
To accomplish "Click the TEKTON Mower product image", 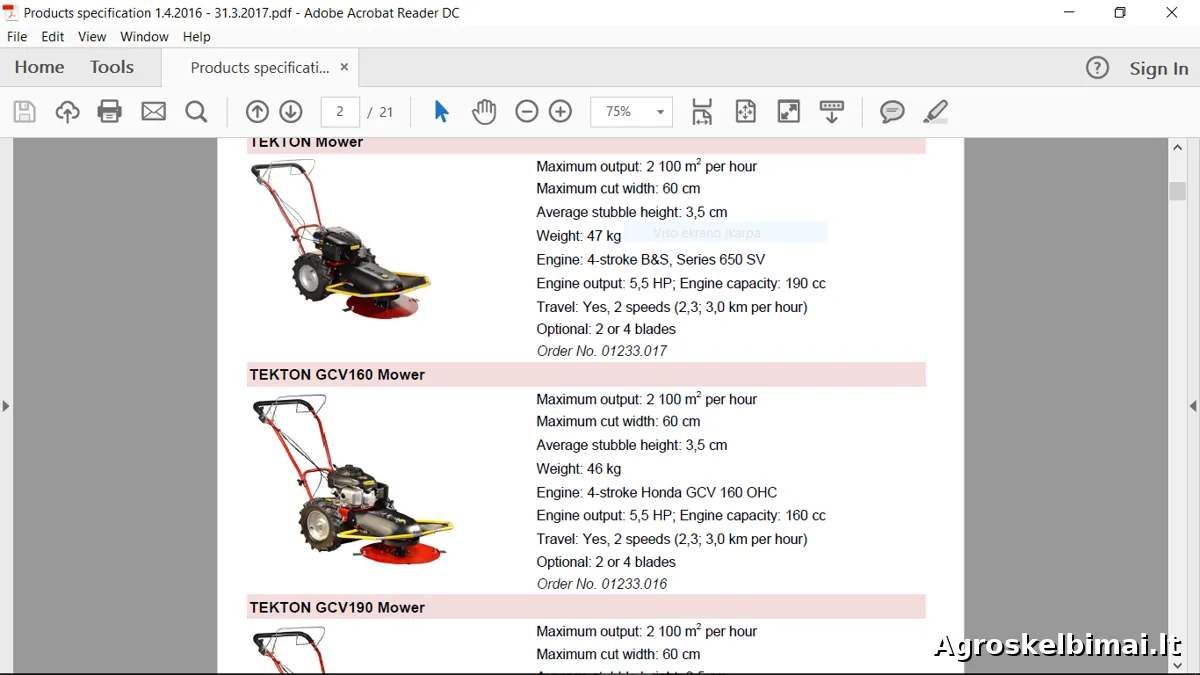I will pos(339,240).
